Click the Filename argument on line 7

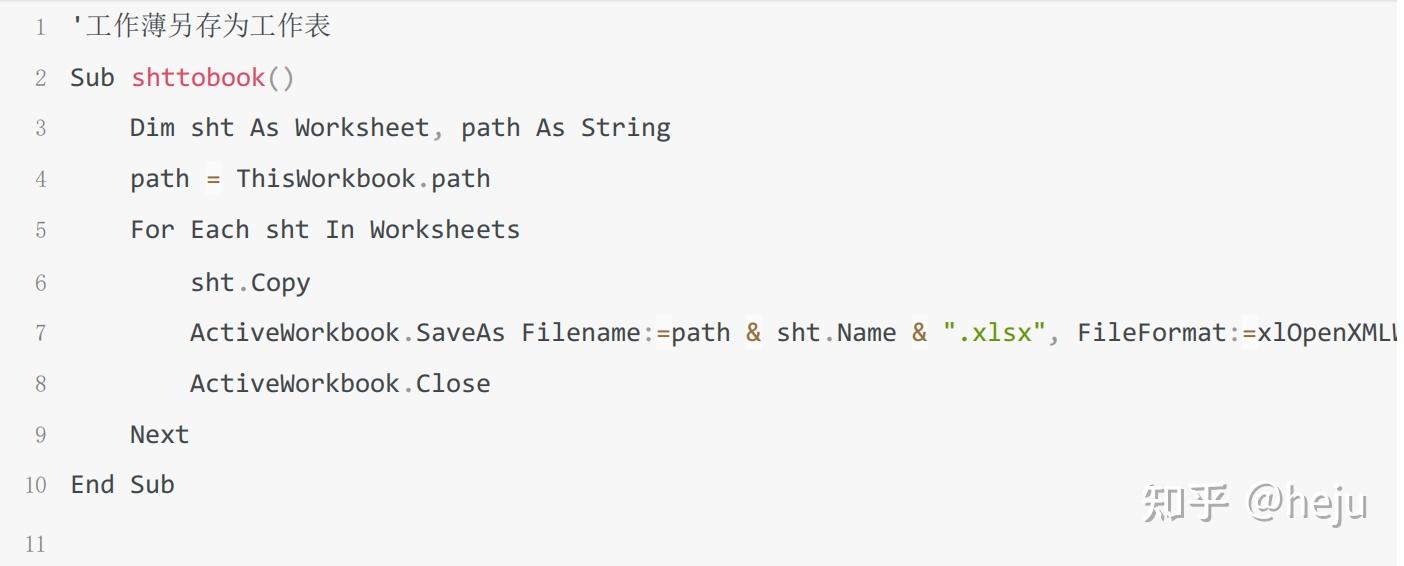click(580, 333)
